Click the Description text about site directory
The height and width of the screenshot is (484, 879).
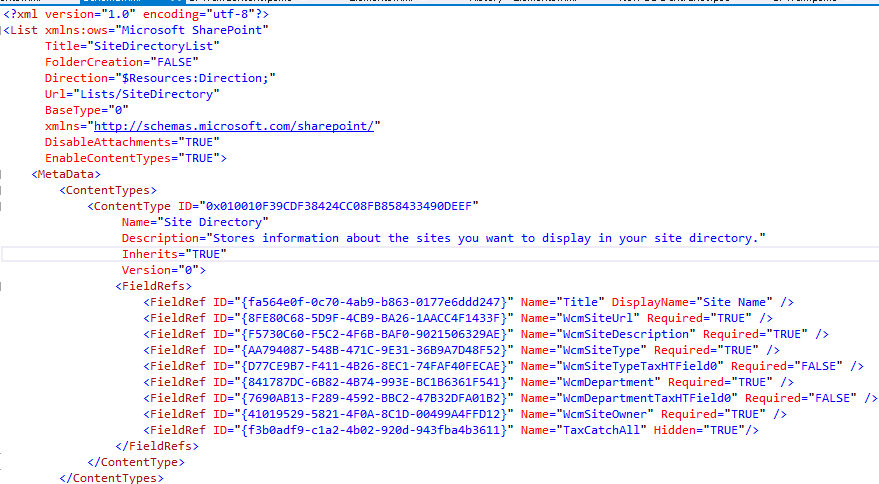tap(486, 238)
